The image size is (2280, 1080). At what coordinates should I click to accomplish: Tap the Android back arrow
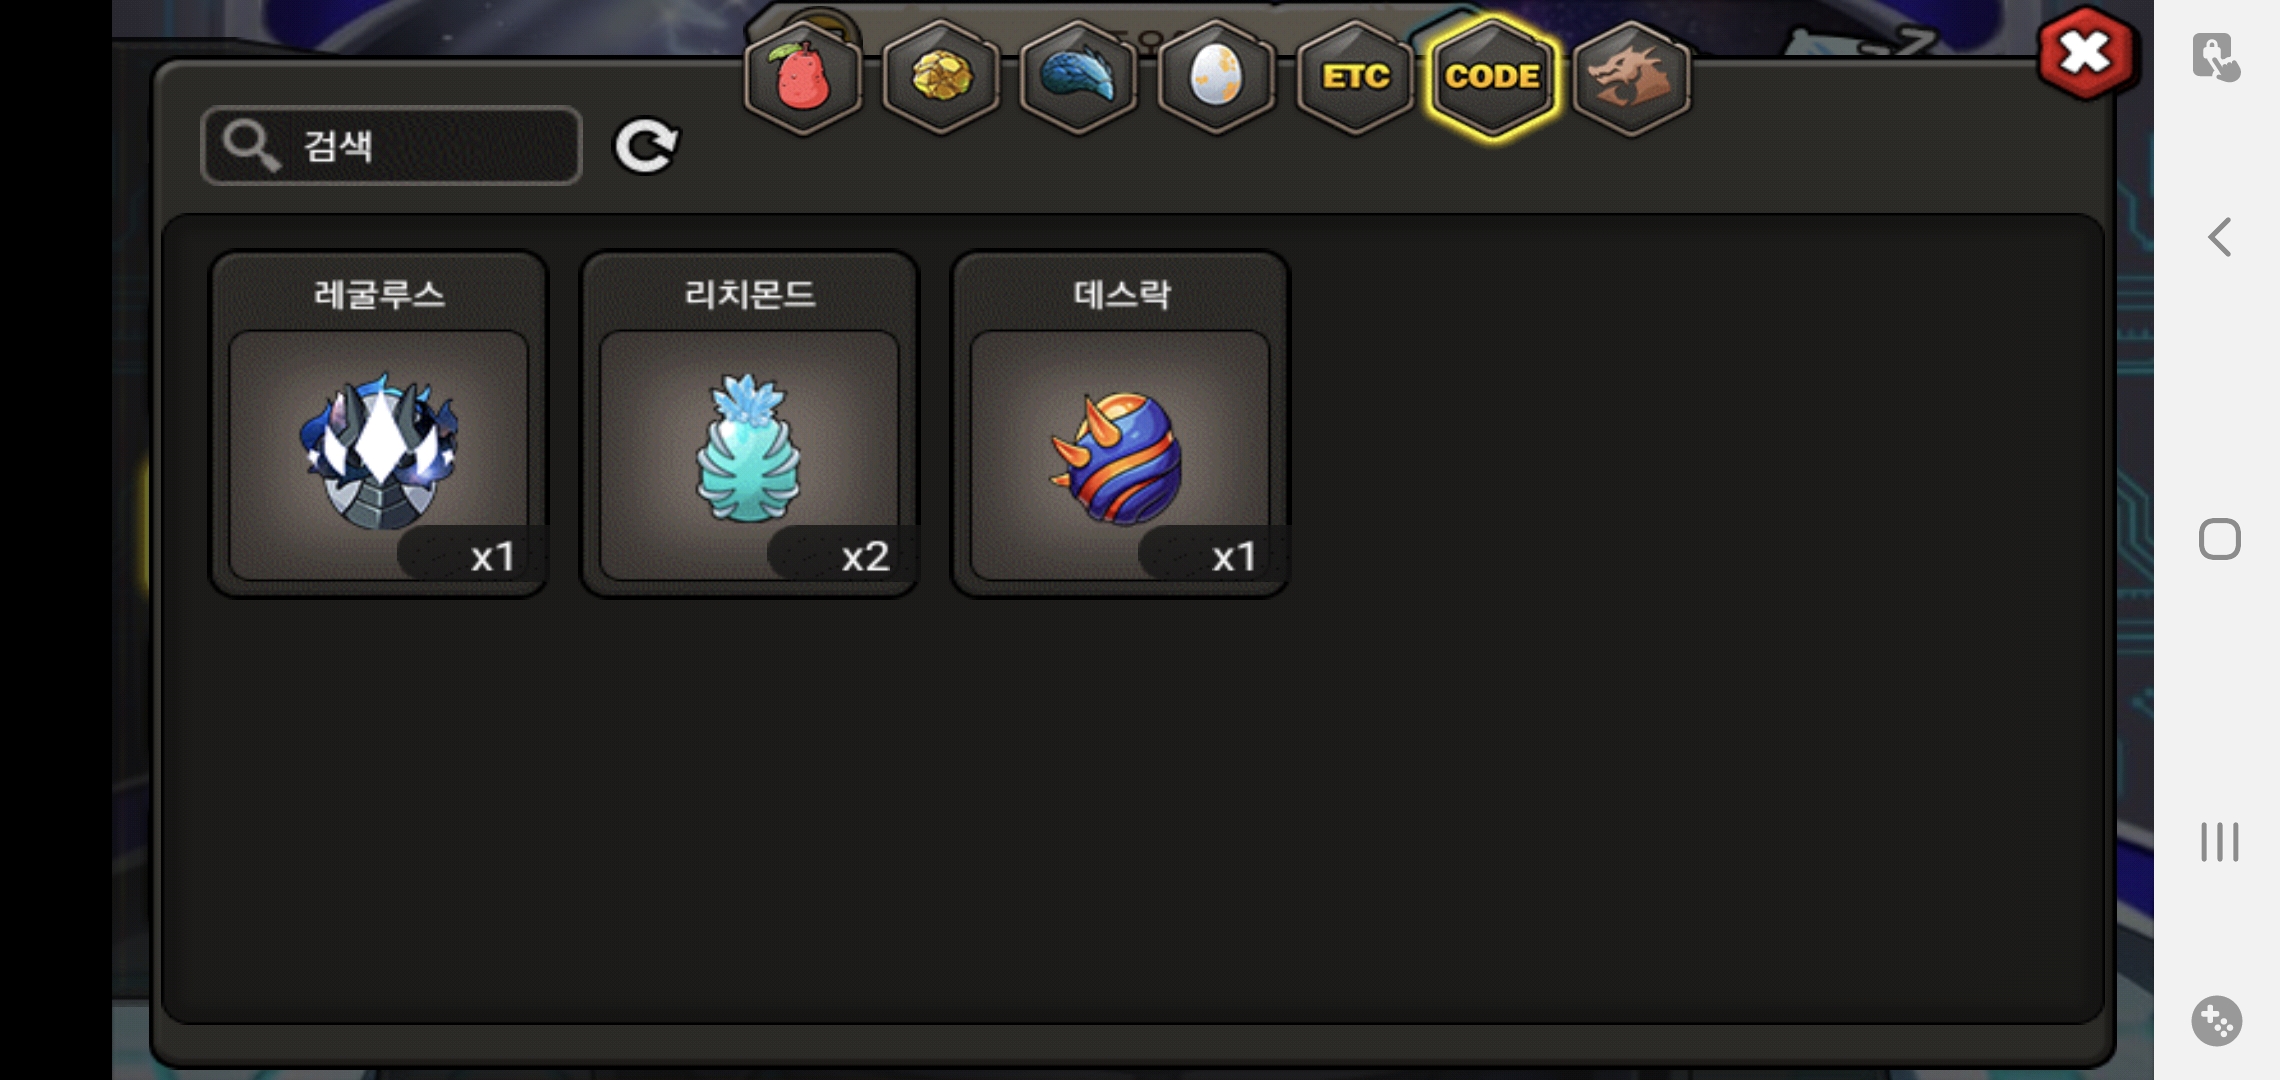2219,237
